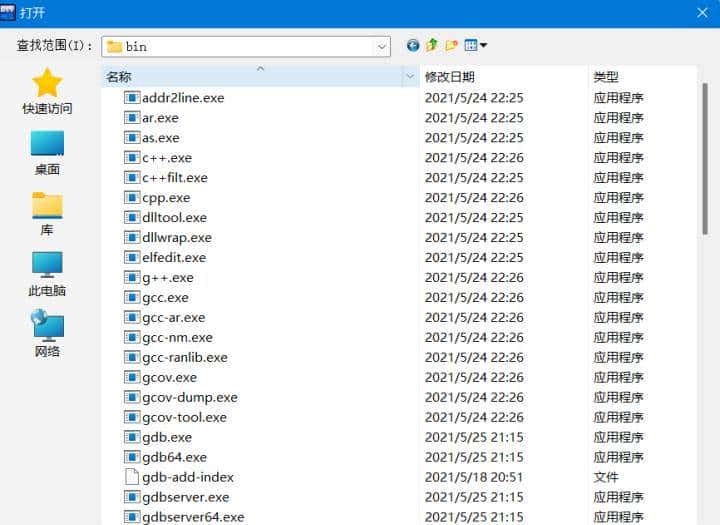This screenshot has width=720, height=525.
Task: Open the view menu icon
Action: click(x=476, y=45)
